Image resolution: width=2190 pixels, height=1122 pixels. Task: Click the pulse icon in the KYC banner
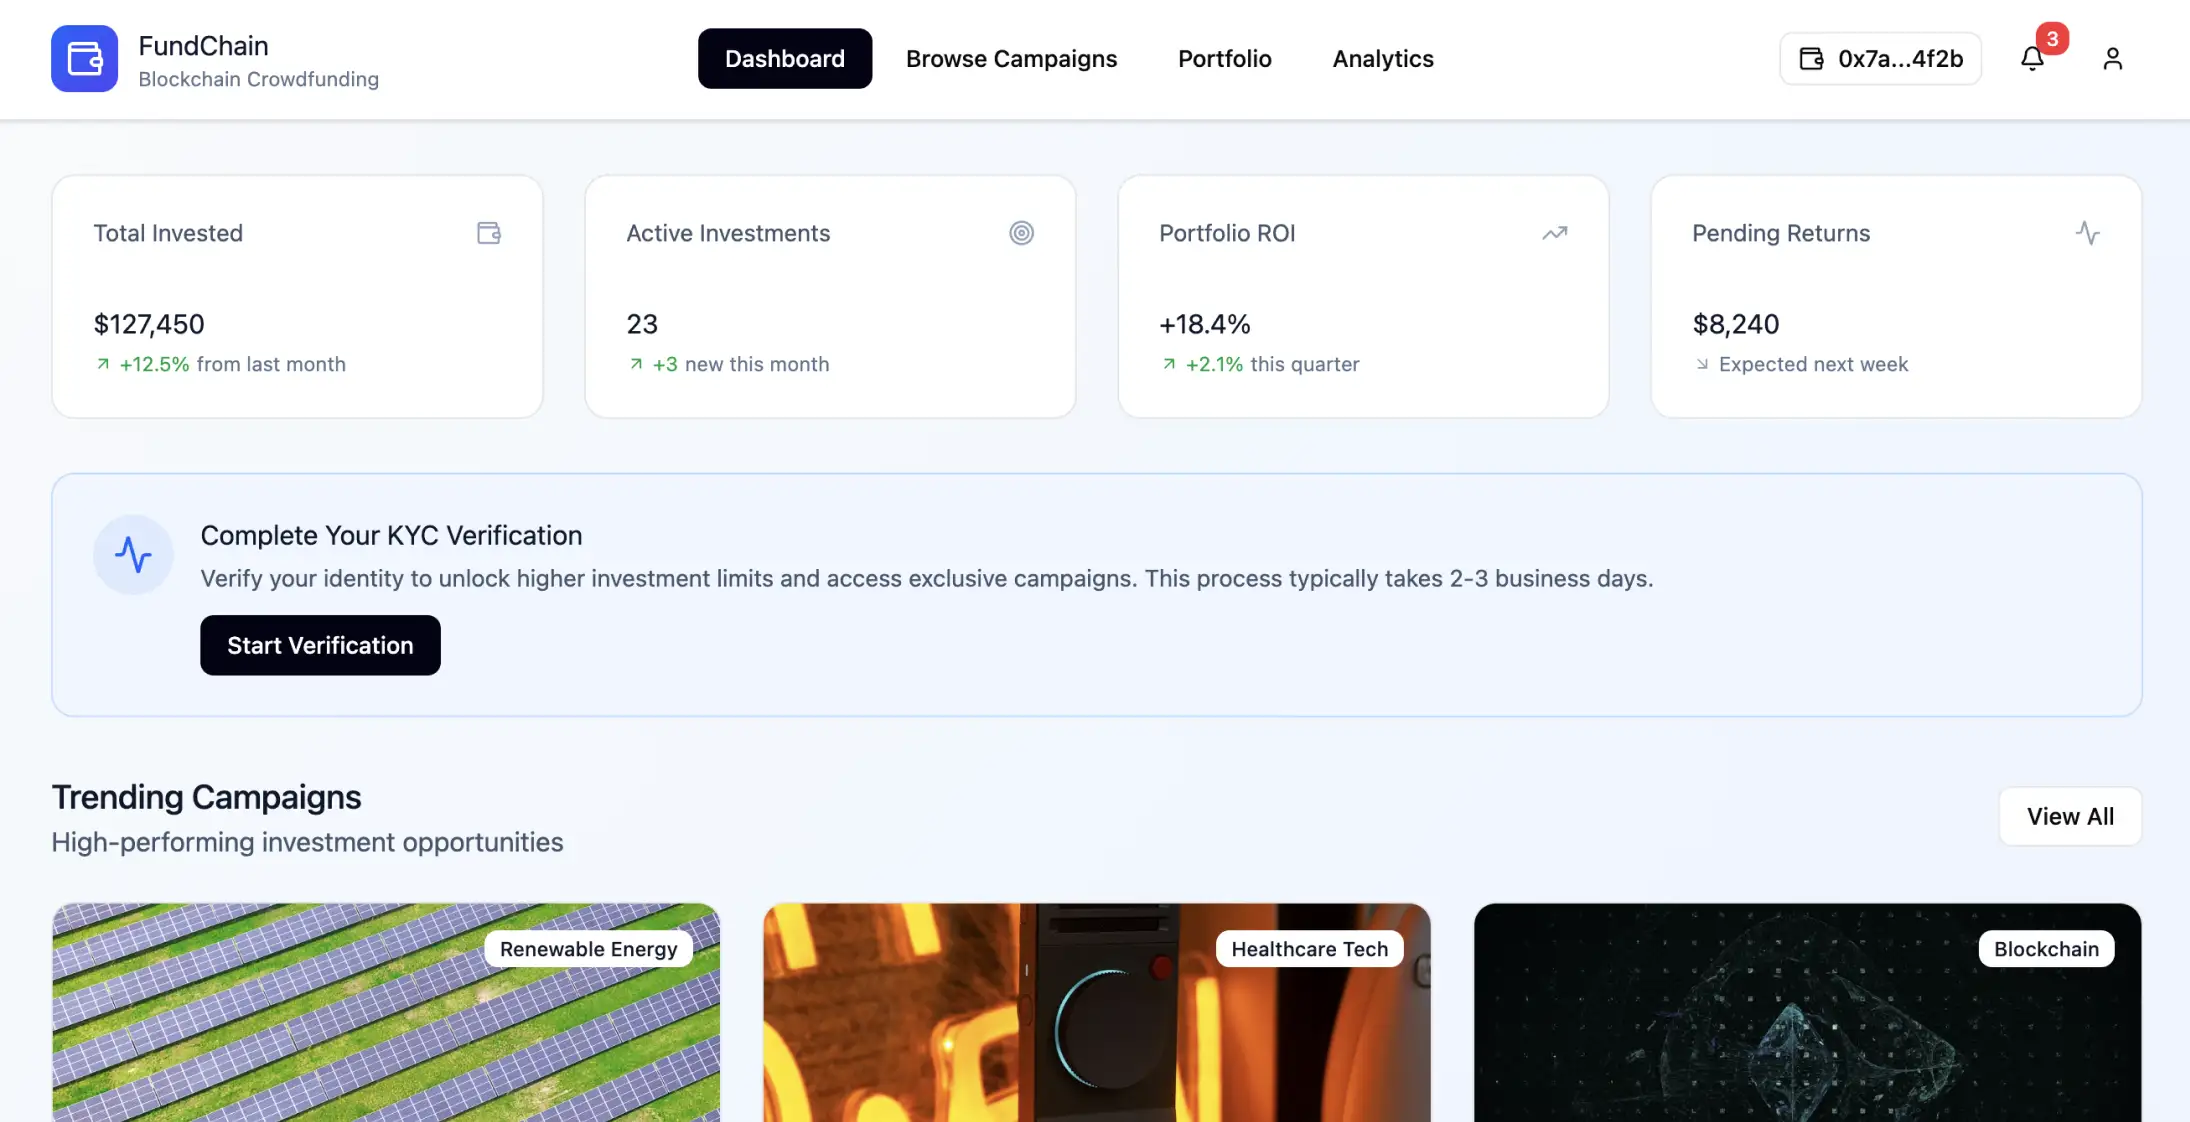click(x=133, y=555)
